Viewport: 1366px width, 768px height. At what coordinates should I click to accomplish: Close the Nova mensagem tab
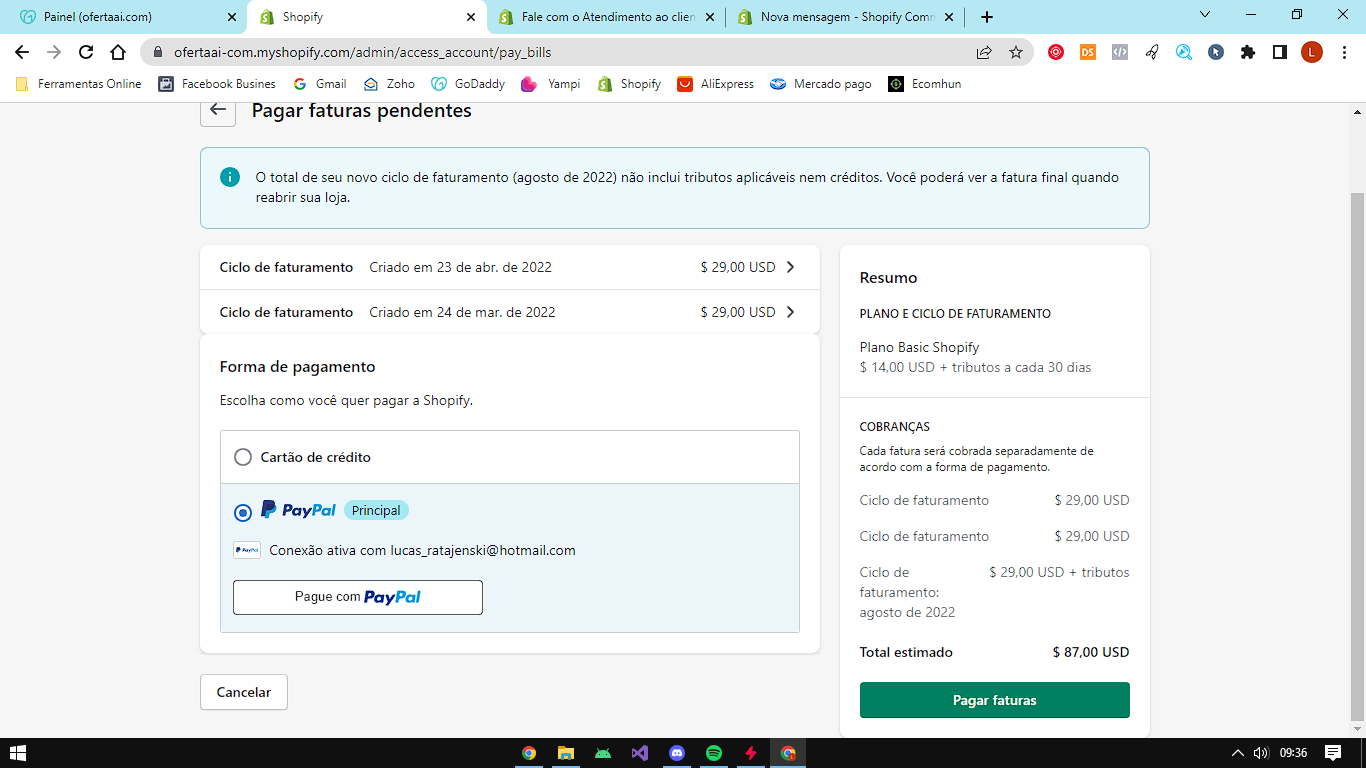click(948, 17)
